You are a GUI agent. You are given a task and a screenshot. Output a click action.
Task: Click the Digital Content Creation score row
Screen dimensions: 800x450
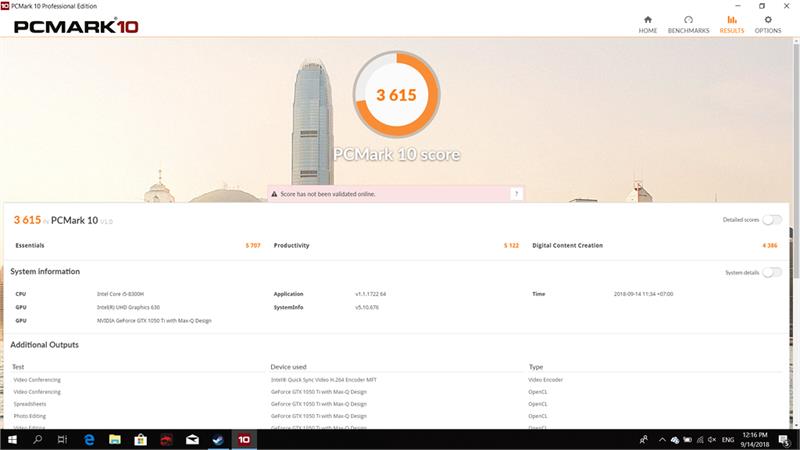[655, 245]
